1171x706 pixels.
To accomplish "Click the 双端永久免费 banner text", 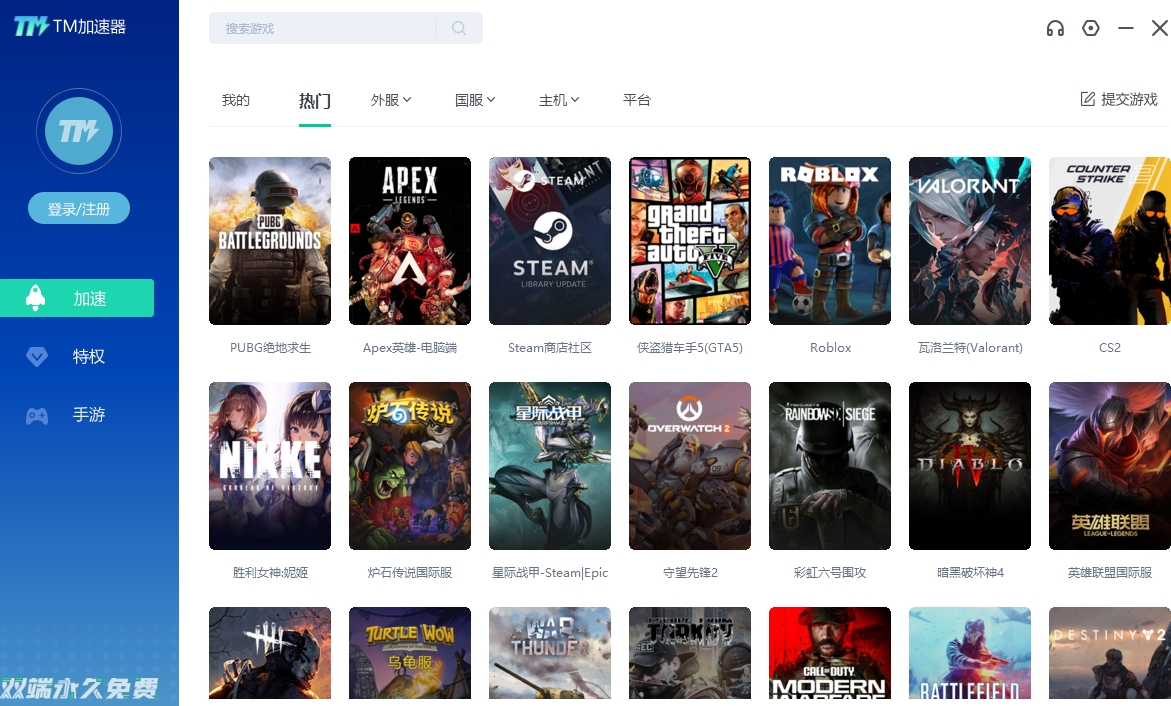I will click(x=79, y=688).
